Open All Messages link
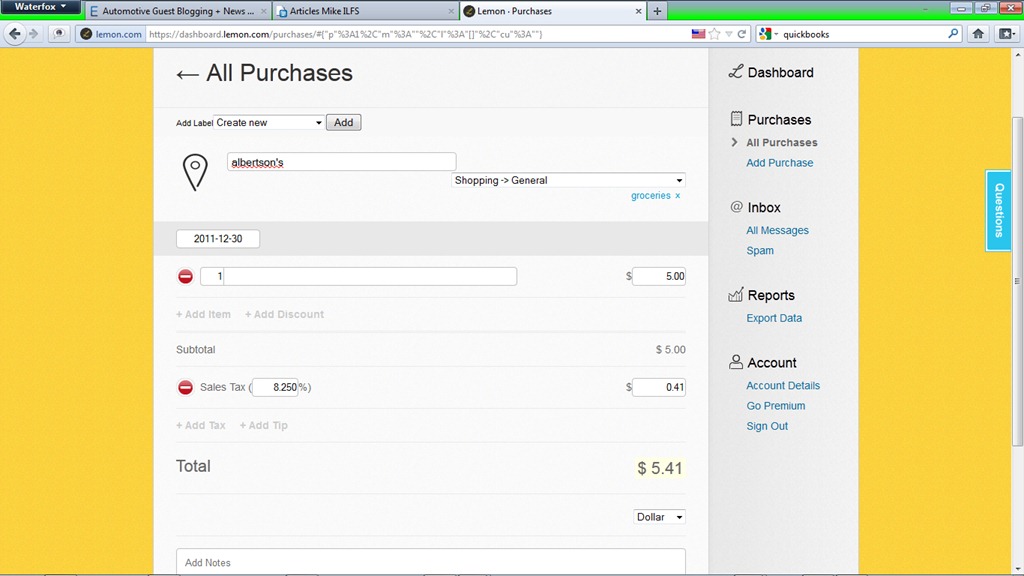This screenshot has width=1024, height=576. 777,230
